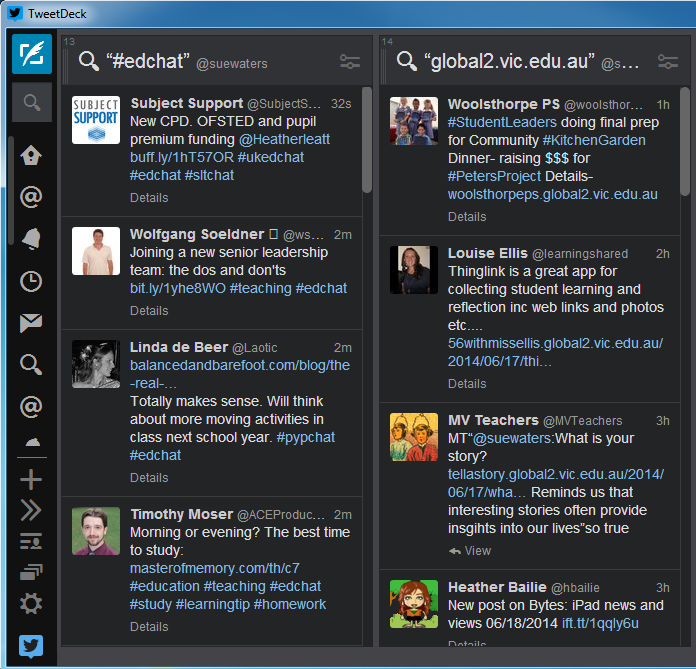Select the @ icon under the sidebar magnifier
Screen dimensions: 696x669
31,407
